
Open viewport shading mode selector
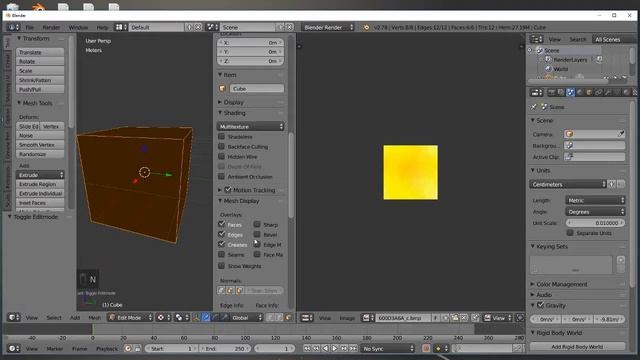tap(163, 317)
